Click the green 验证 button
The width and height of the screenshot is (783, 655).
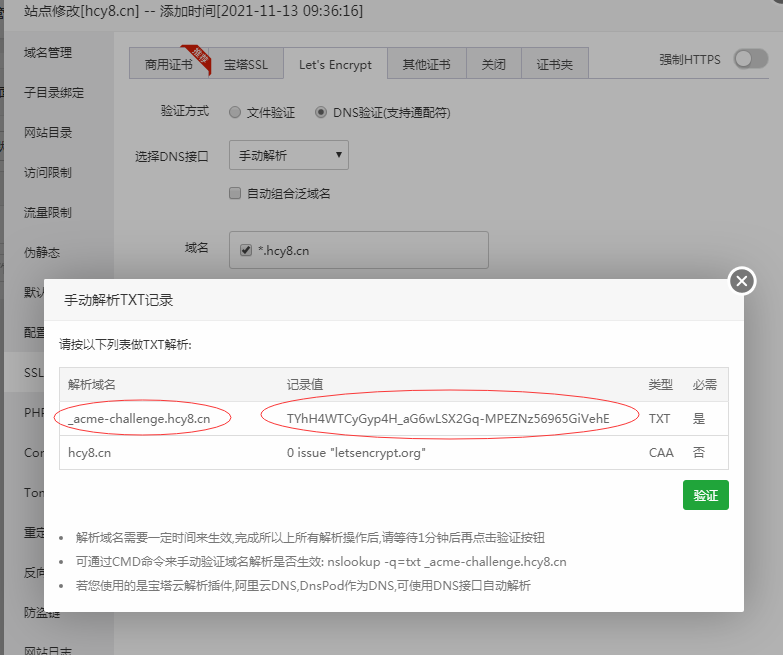coord(706,495)
